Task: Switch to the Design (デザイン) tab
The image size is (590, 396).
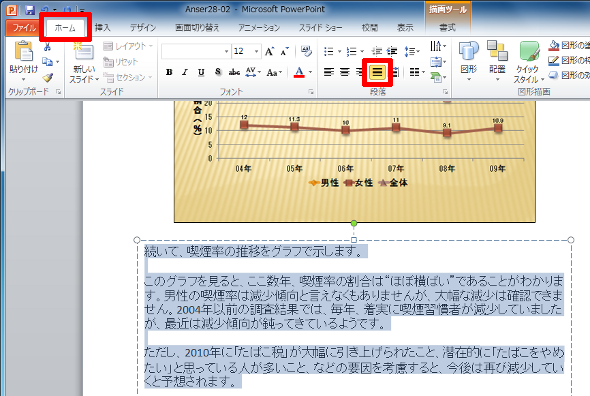Action: click(143, 27)
